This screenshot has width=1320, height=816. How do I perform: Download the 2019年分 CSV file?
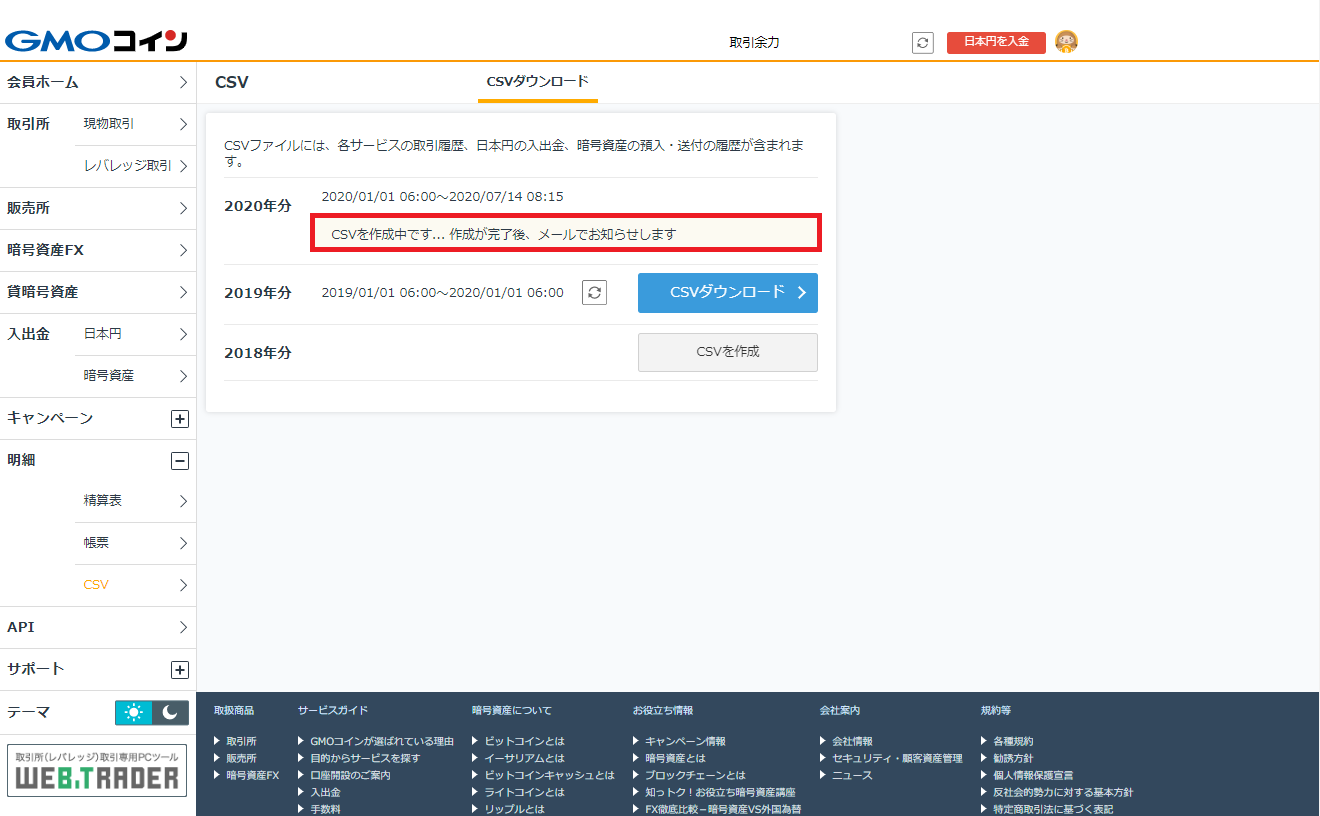(x=727, y=292)
